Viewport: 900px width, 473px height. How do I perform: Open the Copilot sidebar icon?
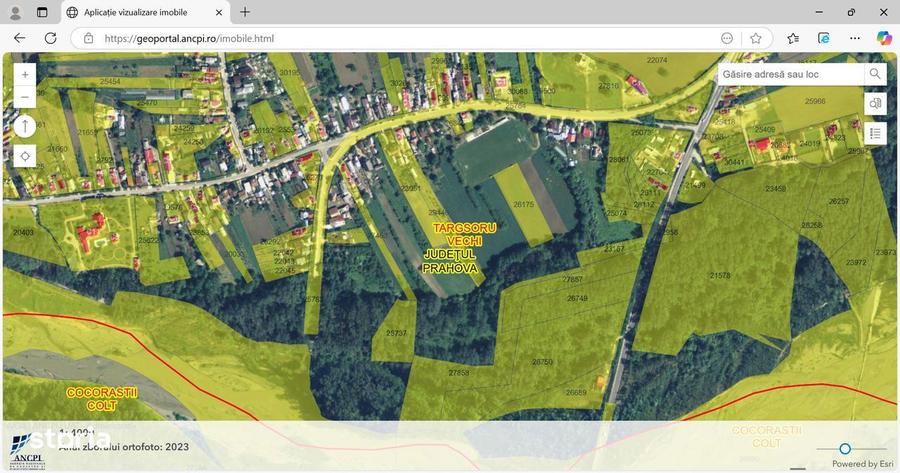pyautogui.click(x=884, y=38)
